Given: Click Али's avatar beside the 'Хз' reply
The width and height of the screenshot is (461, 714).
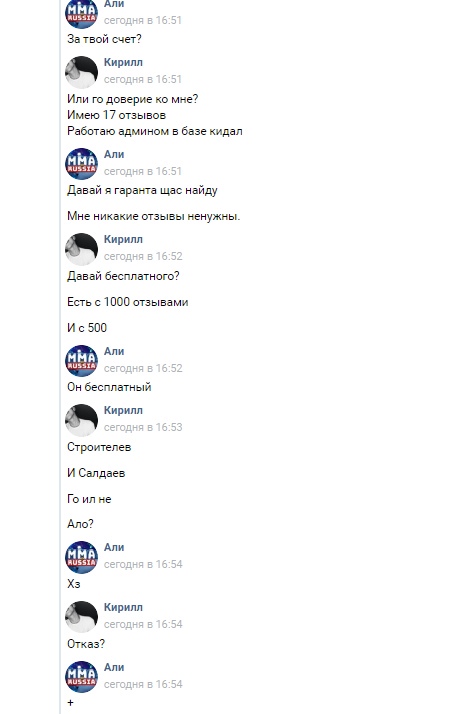Looking at the screenshot, I should tap(82, 557).
